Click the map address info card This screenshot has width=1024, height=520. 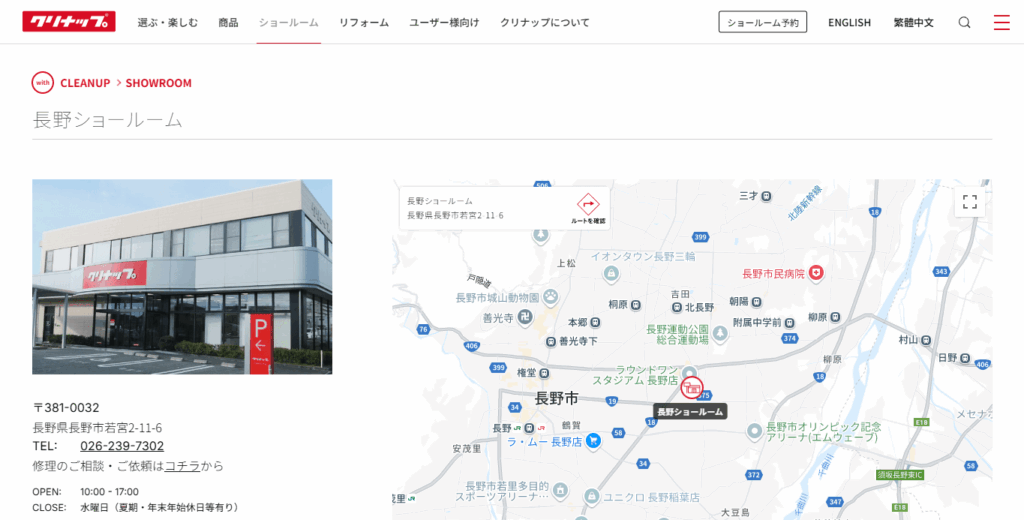coord(505,208)
